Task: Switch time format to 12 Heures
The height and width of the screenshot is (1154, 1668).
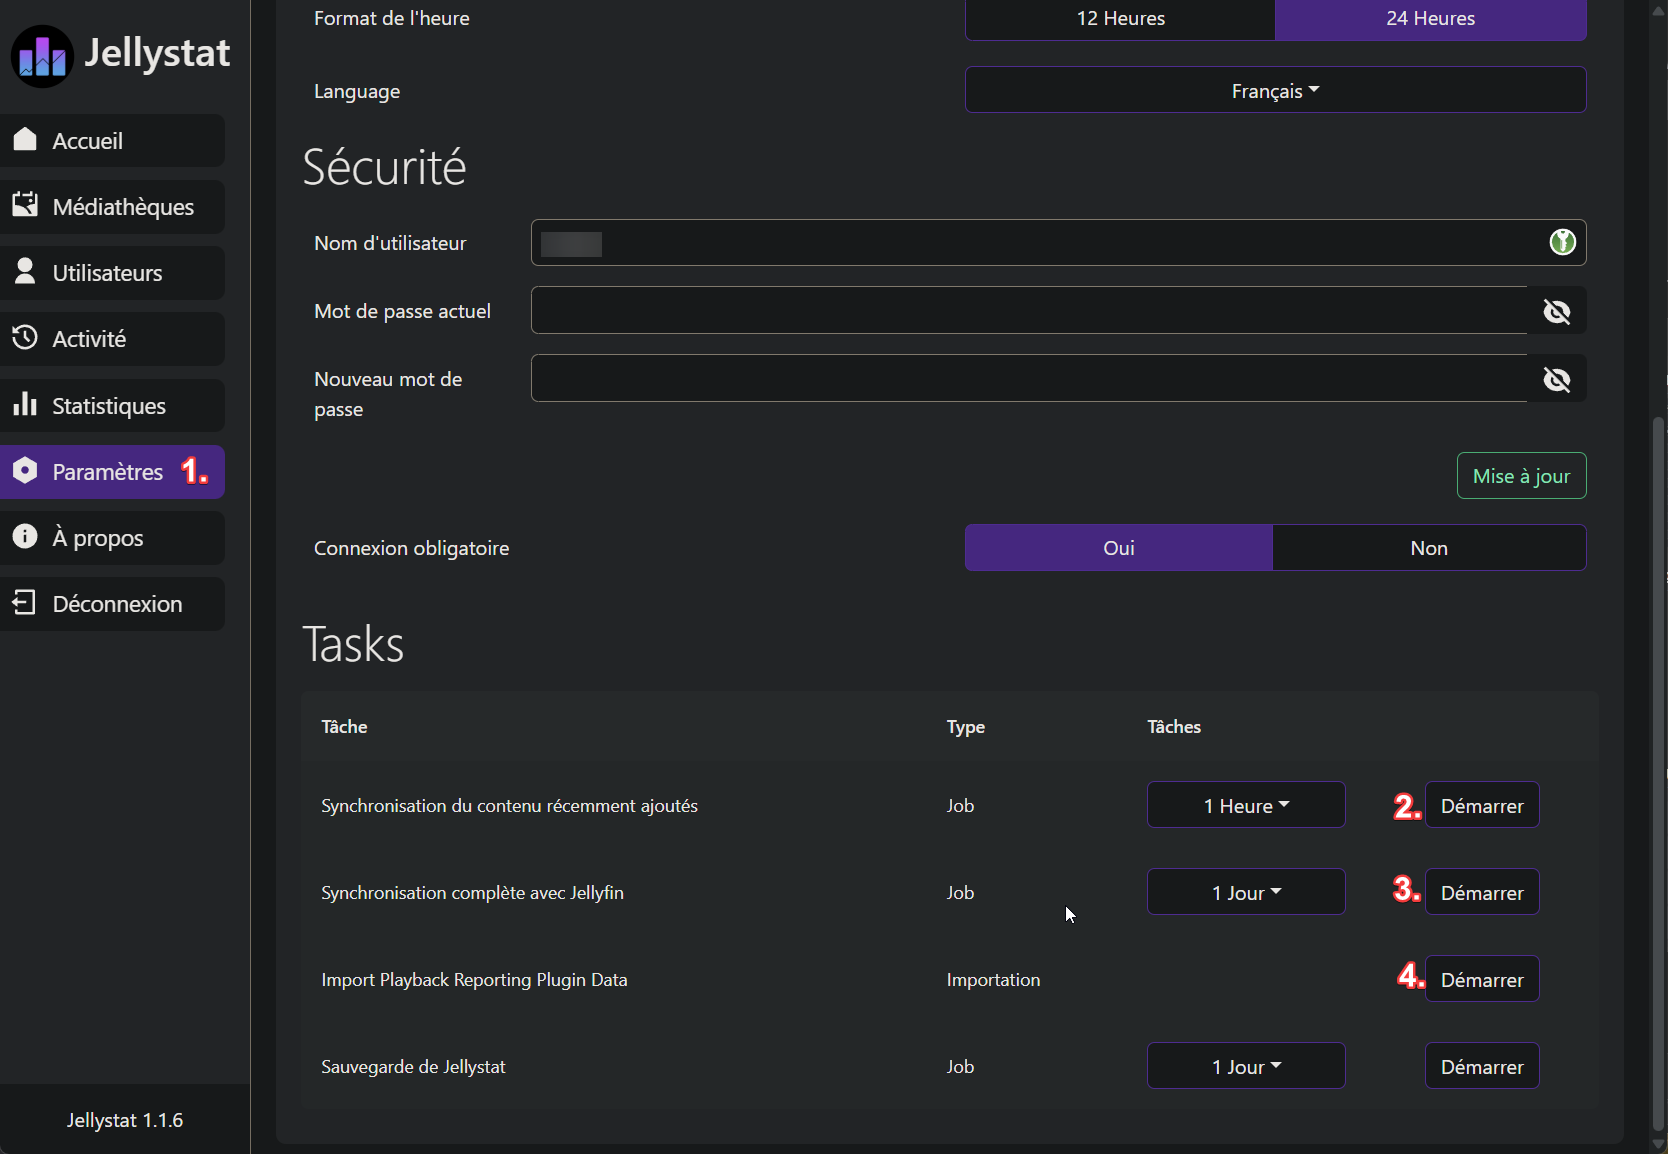Action: tap(1120, 19)
